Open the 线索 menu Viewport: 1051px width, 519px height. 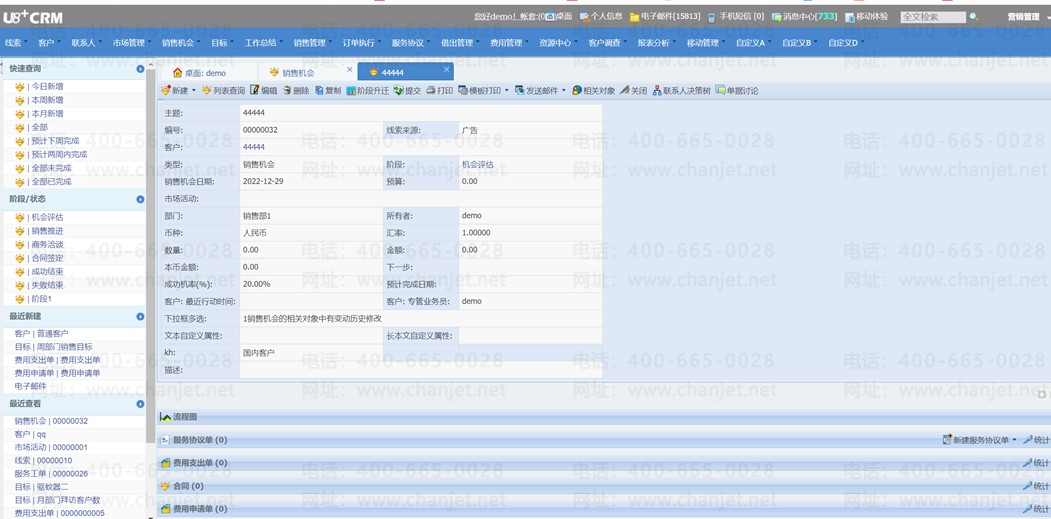[15, 43]
